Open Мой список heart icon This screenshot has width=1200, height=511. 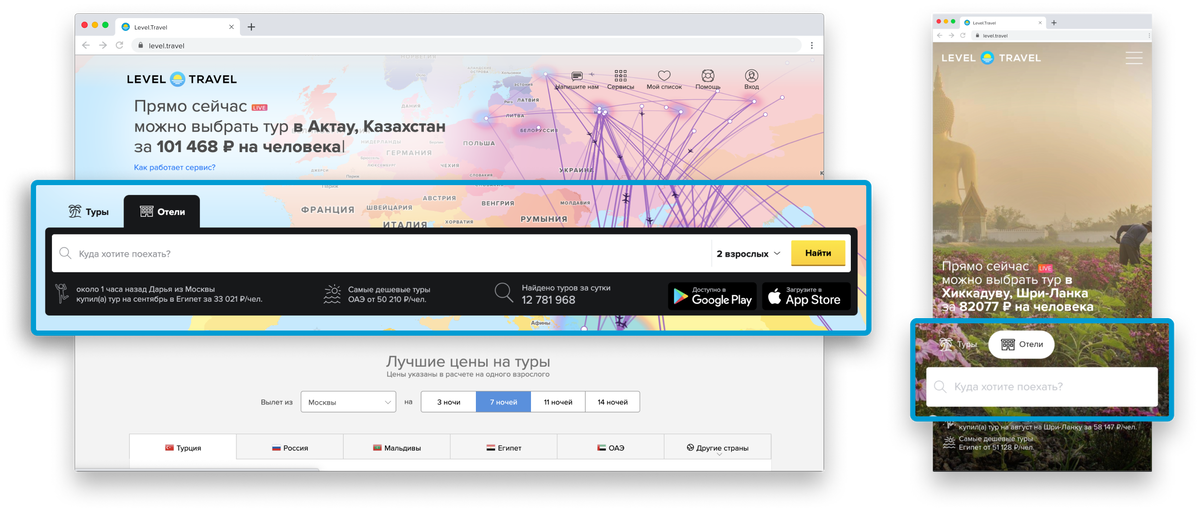664,76
